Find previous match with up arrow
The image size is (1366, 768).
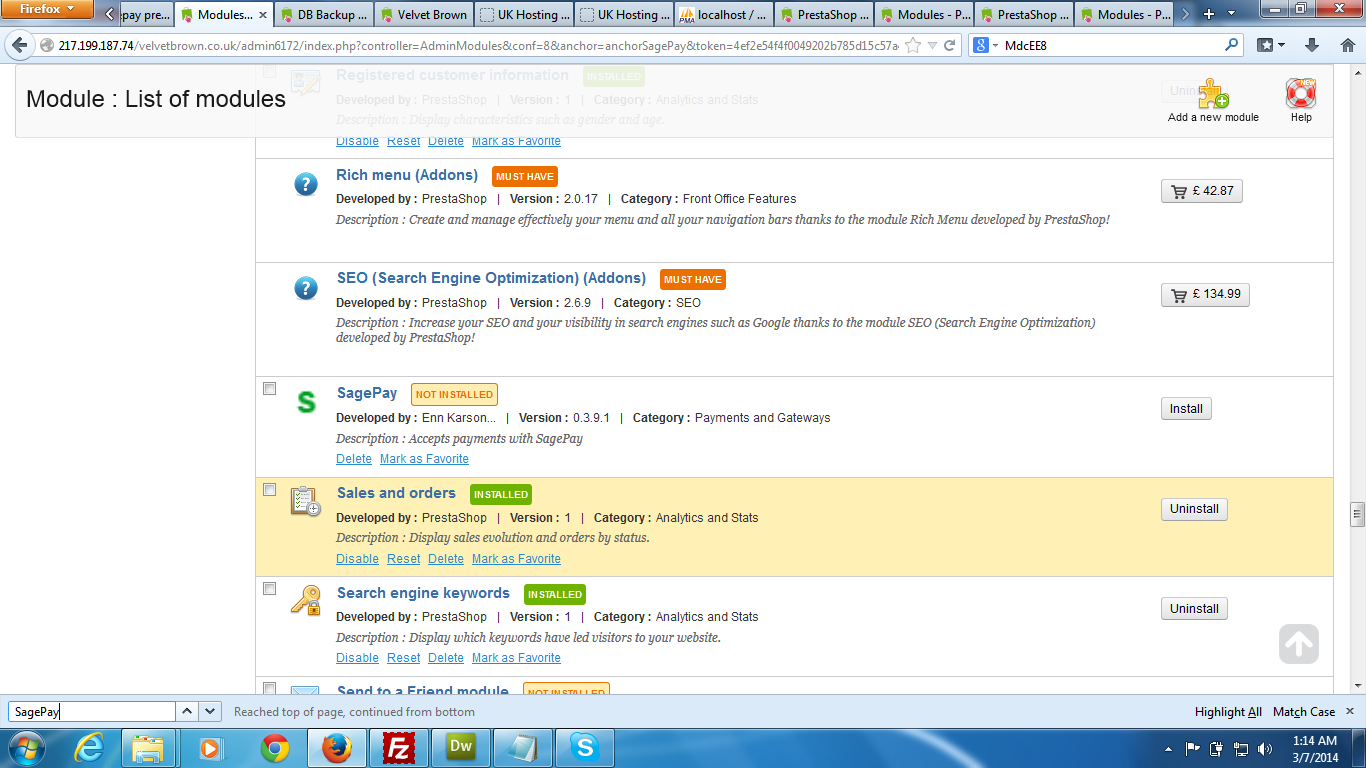pyautogui.click(x=187, y=711)
